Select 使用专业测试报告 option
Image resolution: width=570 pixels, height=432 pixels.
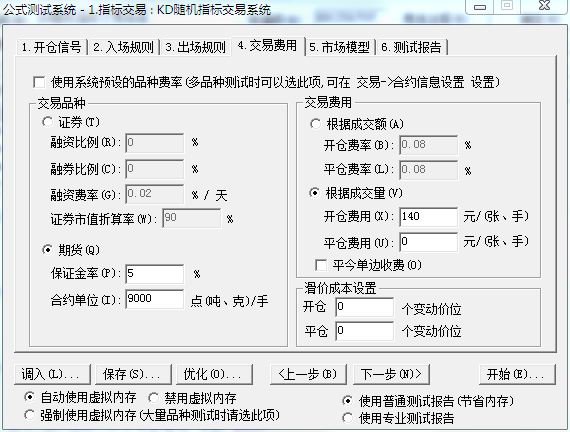[348, 418]
